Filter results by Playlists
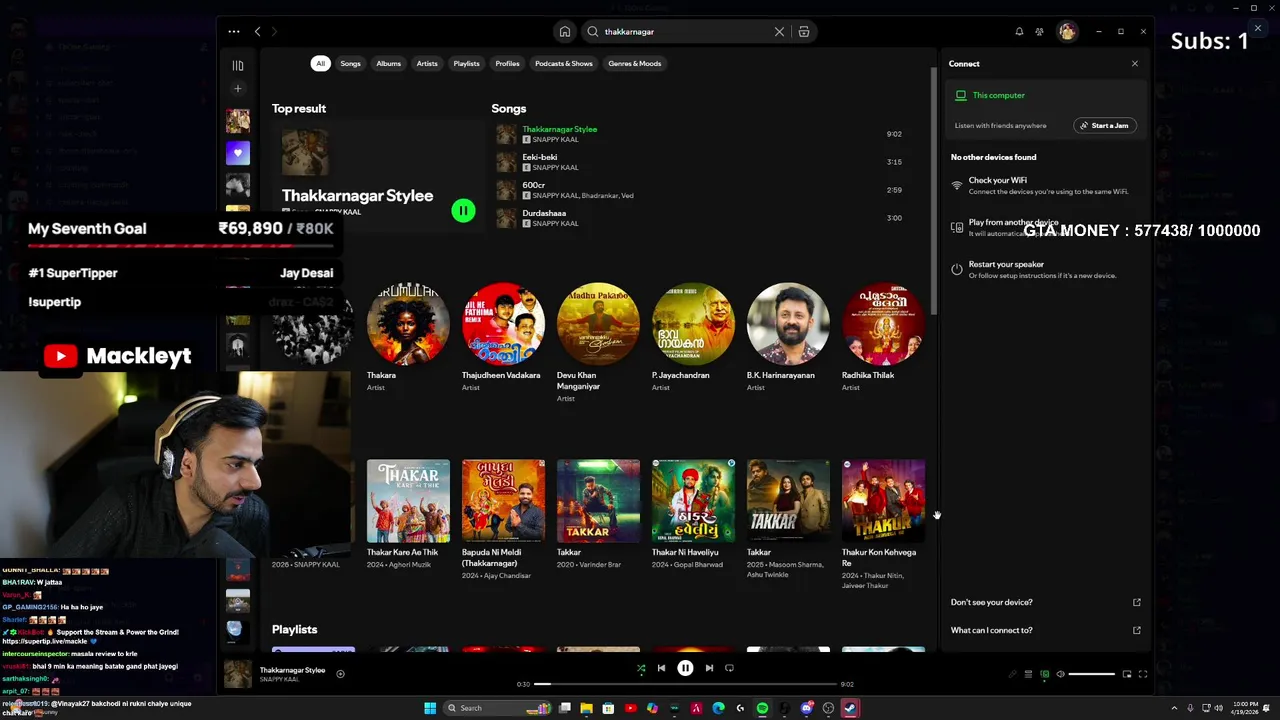This screenshot has height=720, width=1280. tap(466, 64)
